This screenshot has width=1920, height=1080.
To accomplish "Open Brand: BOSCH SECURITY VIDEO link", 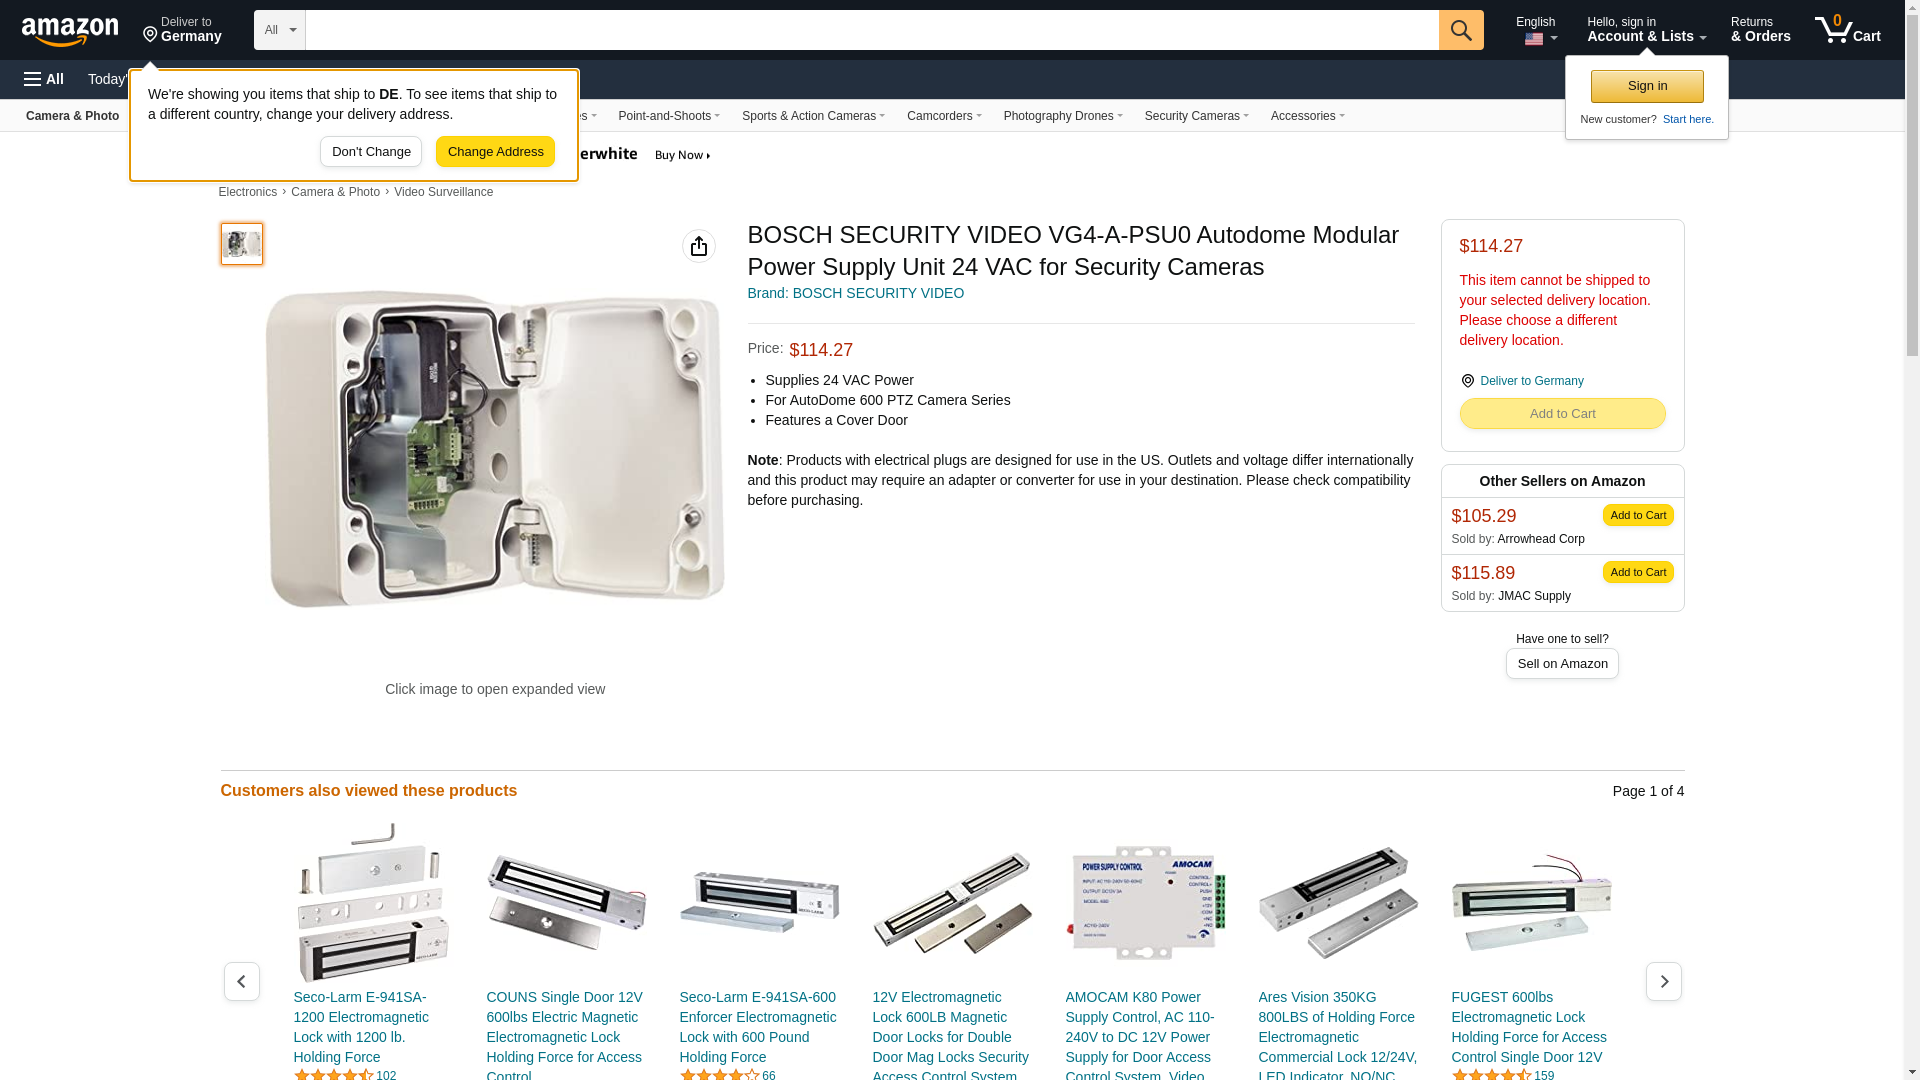I will (855, 293).
